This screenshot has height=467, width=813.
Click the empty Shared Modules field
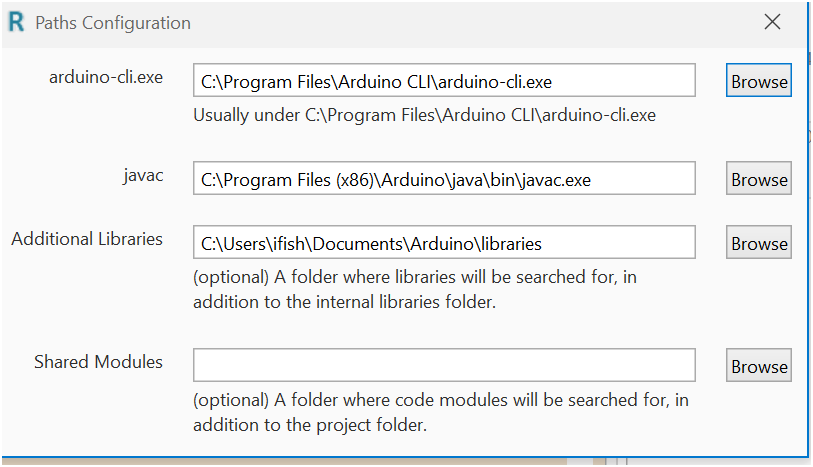[444, 365]
